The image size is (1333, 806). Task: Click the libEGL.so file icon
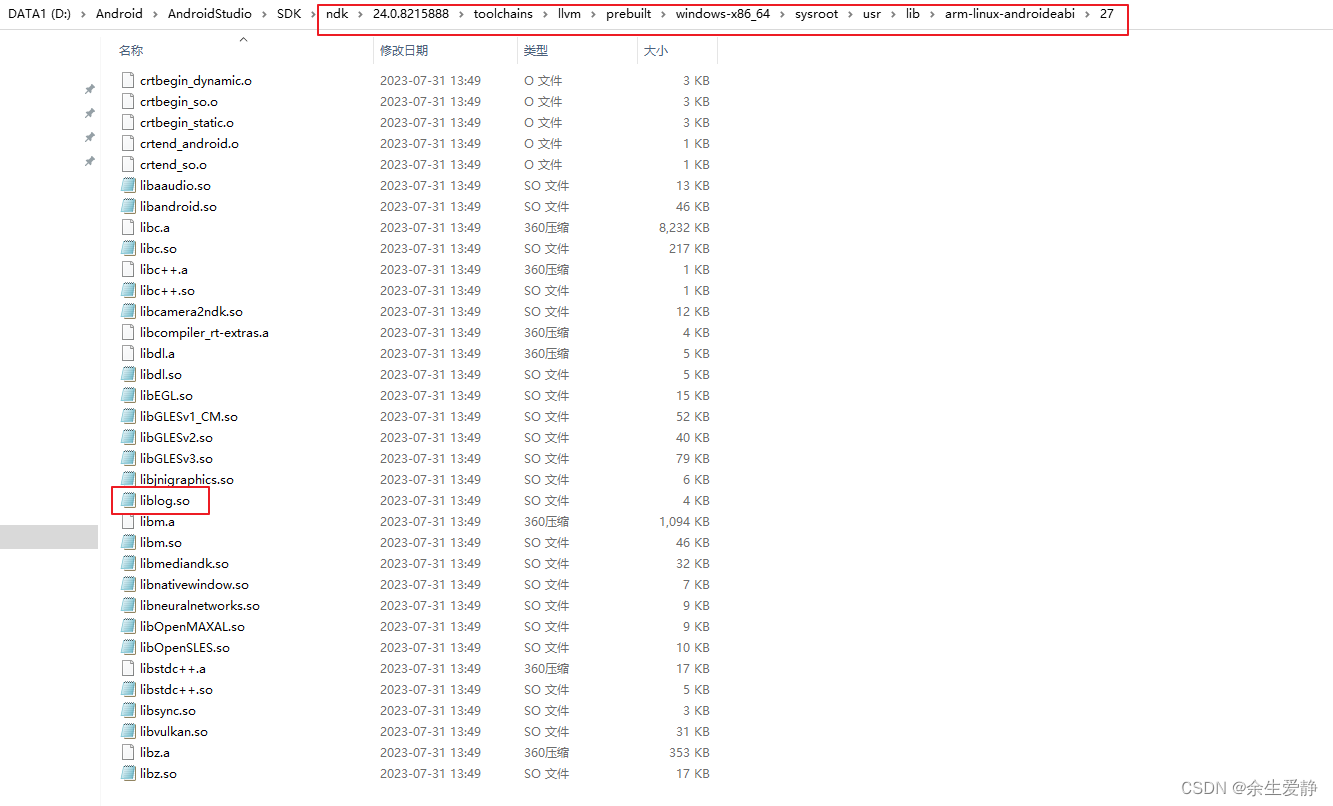coord(127,395)
